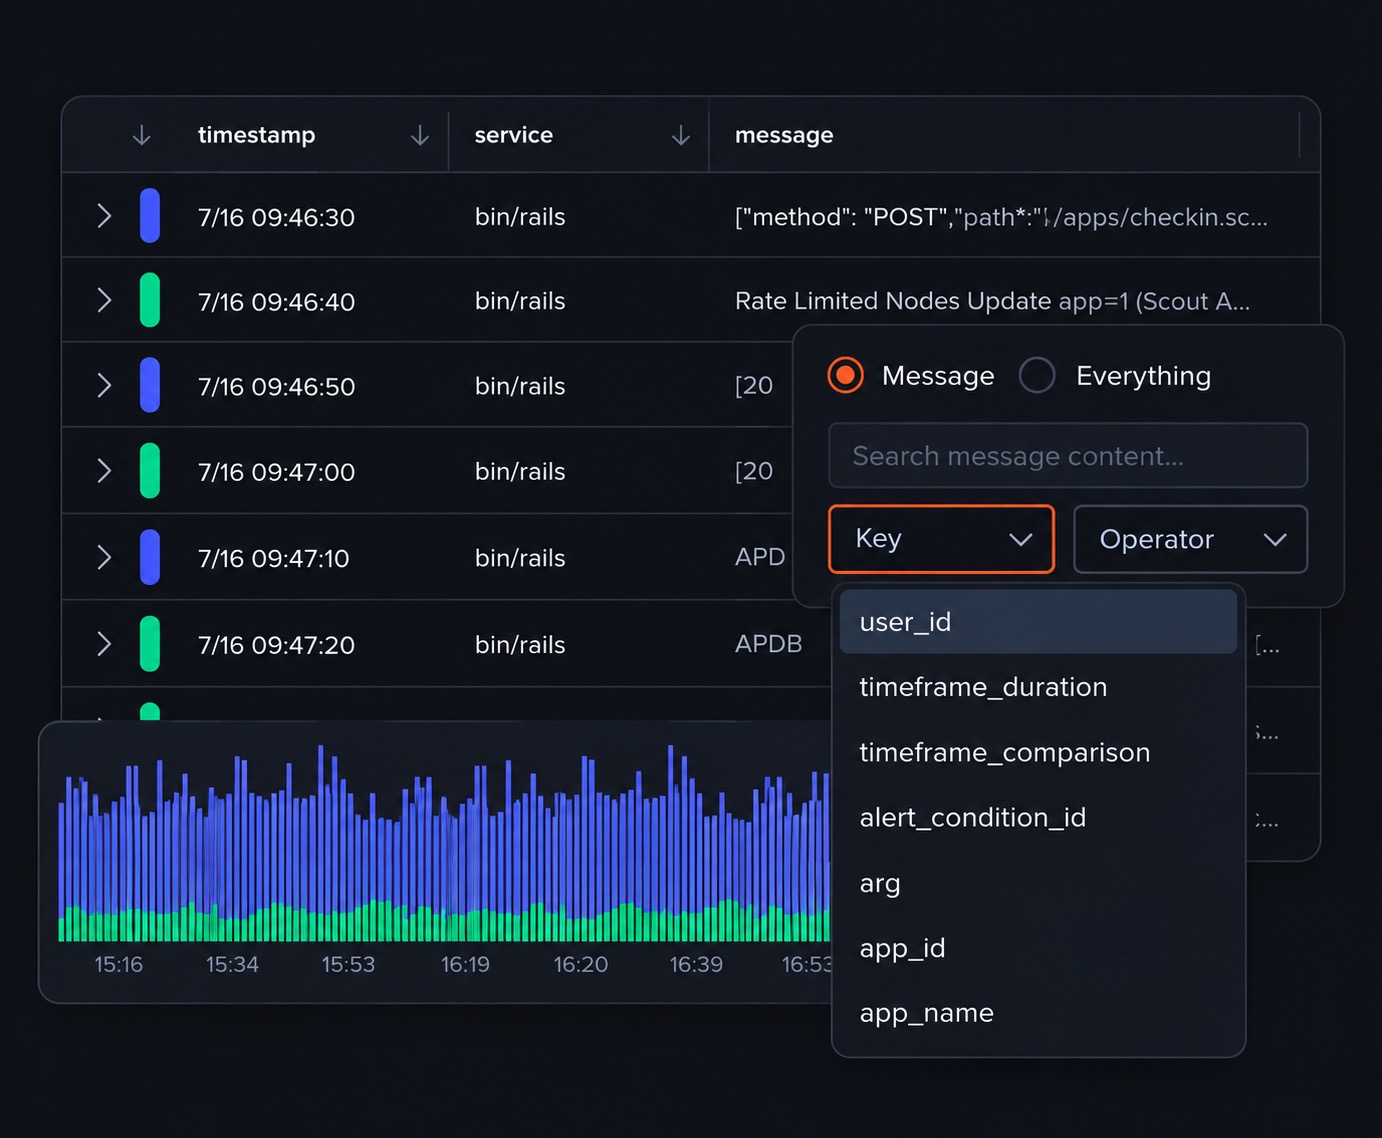This screenshot has width=1382, height=1138.
Task: Click timestamp 7/16 09:46:30
Action: click(276, 217)
